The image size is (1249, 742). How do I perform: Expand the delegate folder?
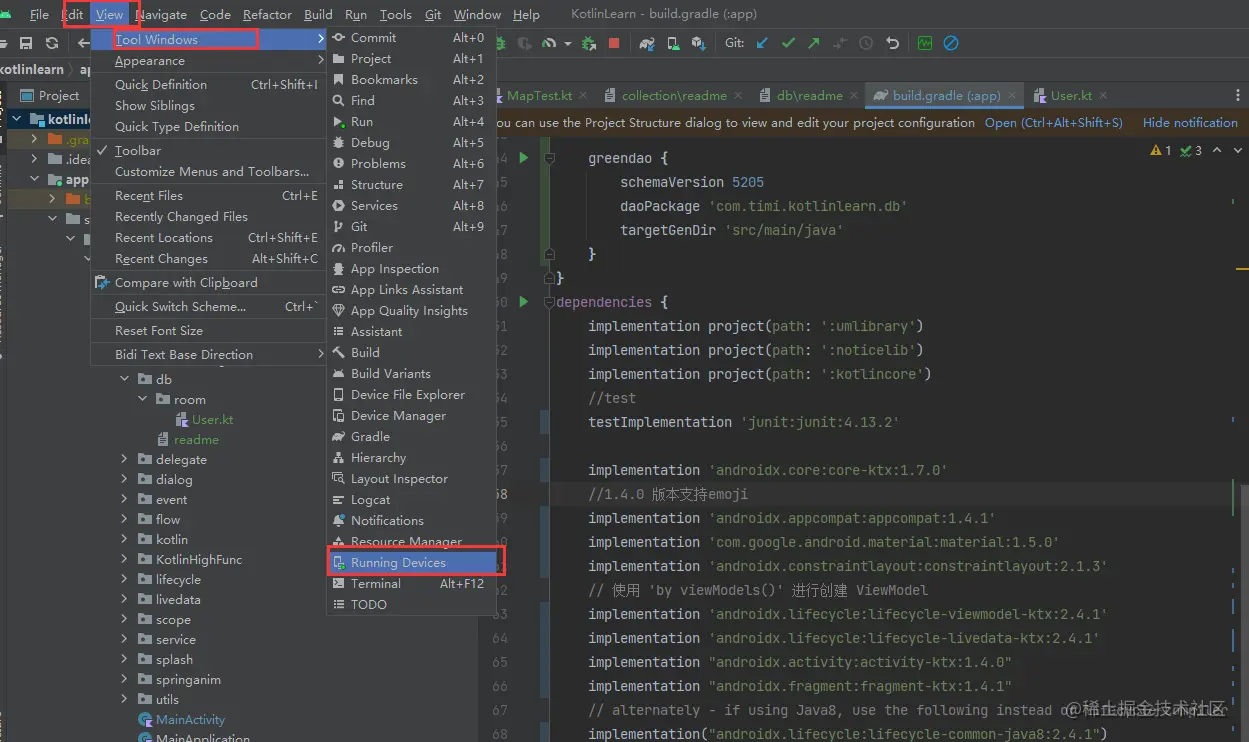tap(124, 459)
